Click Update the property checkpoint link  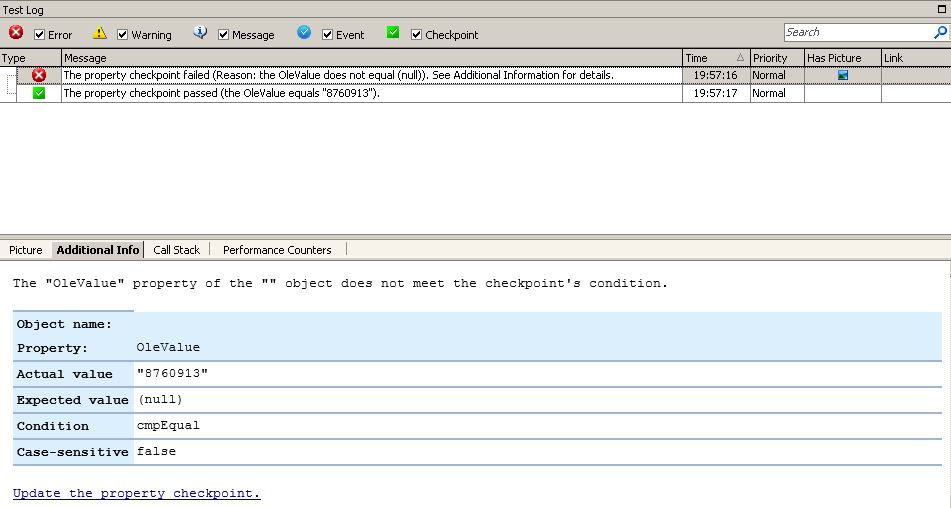pos(136,493)
